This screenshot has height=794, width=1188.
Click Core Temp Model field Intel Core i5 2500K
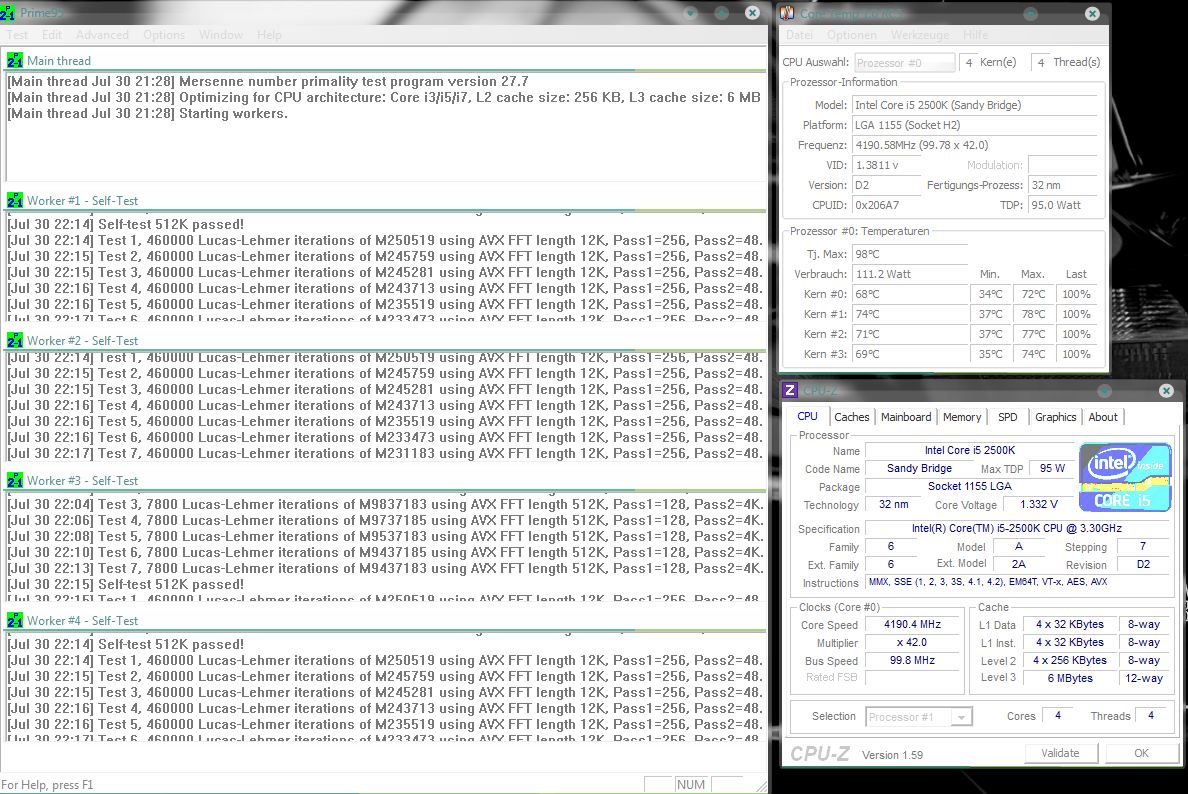click(975, 105)
